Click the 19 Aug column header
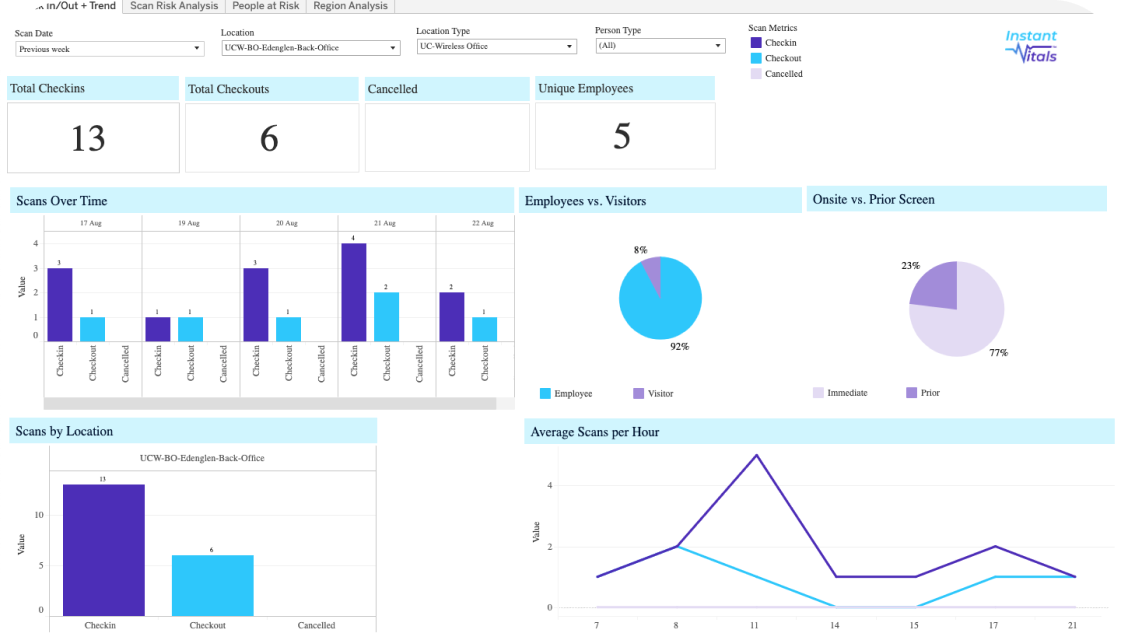 pos(189,223)
